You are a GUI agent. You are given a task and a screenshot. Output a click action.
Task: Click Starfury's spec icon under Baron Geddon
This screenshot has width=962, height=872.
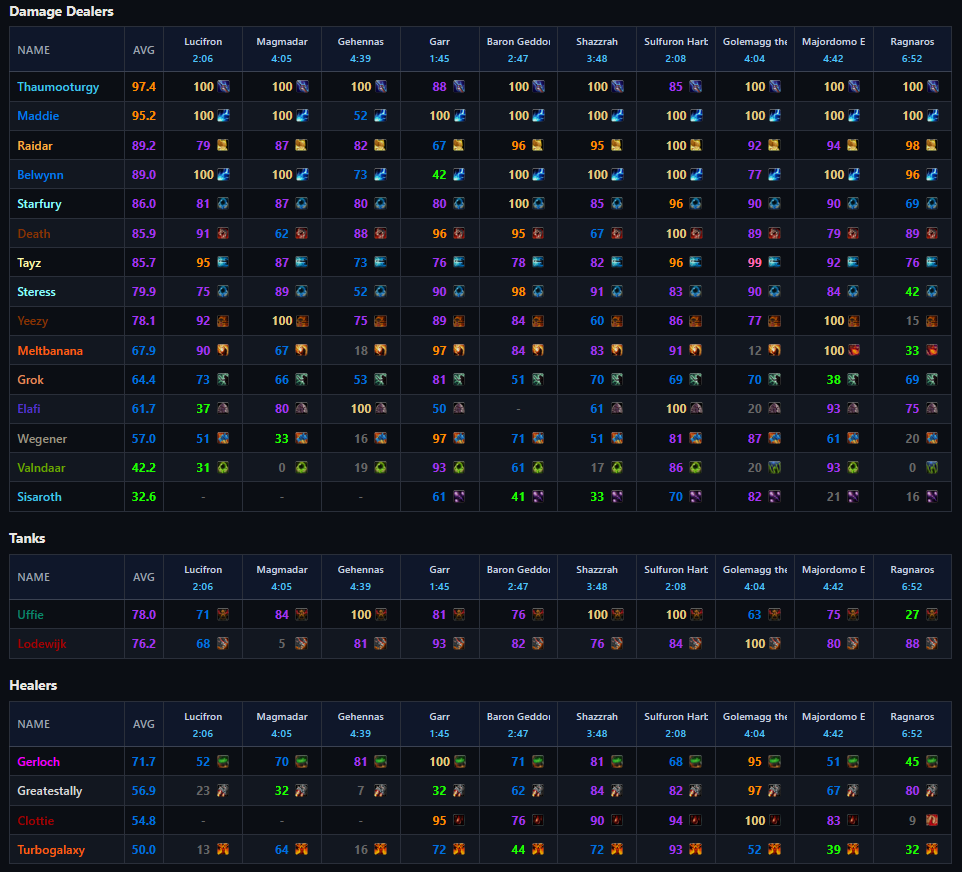pyautogui.click(x=538, y=204)
